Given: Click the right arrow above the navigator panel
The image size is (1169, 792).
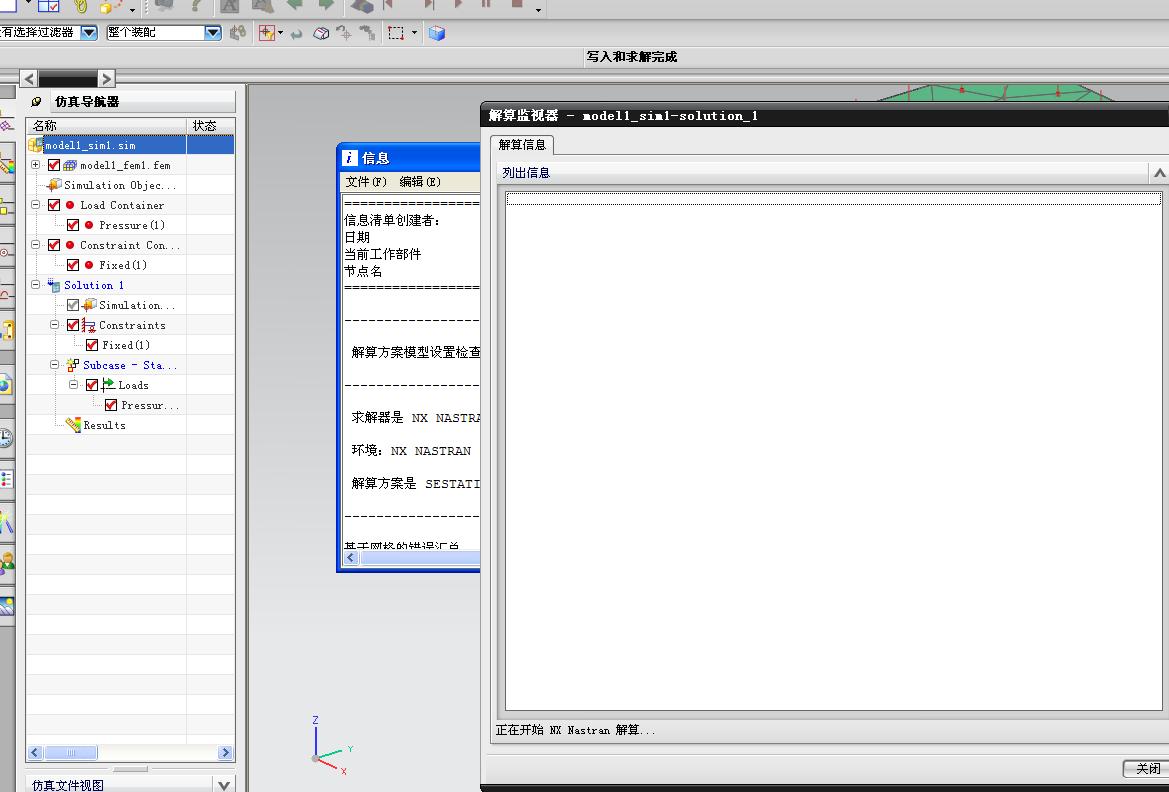Looking at the screenshot, I should click(106, 78).
